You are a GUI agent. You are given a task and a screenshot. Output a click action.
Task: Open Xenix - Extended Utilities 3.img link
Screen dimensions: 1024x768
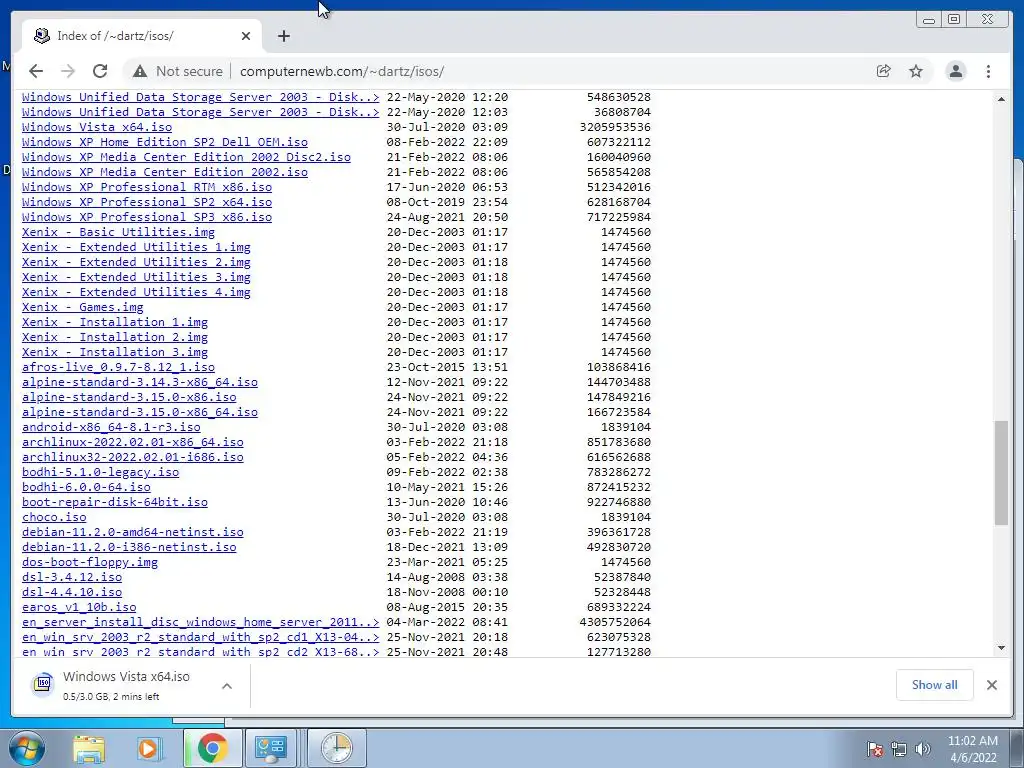point(136,277)
